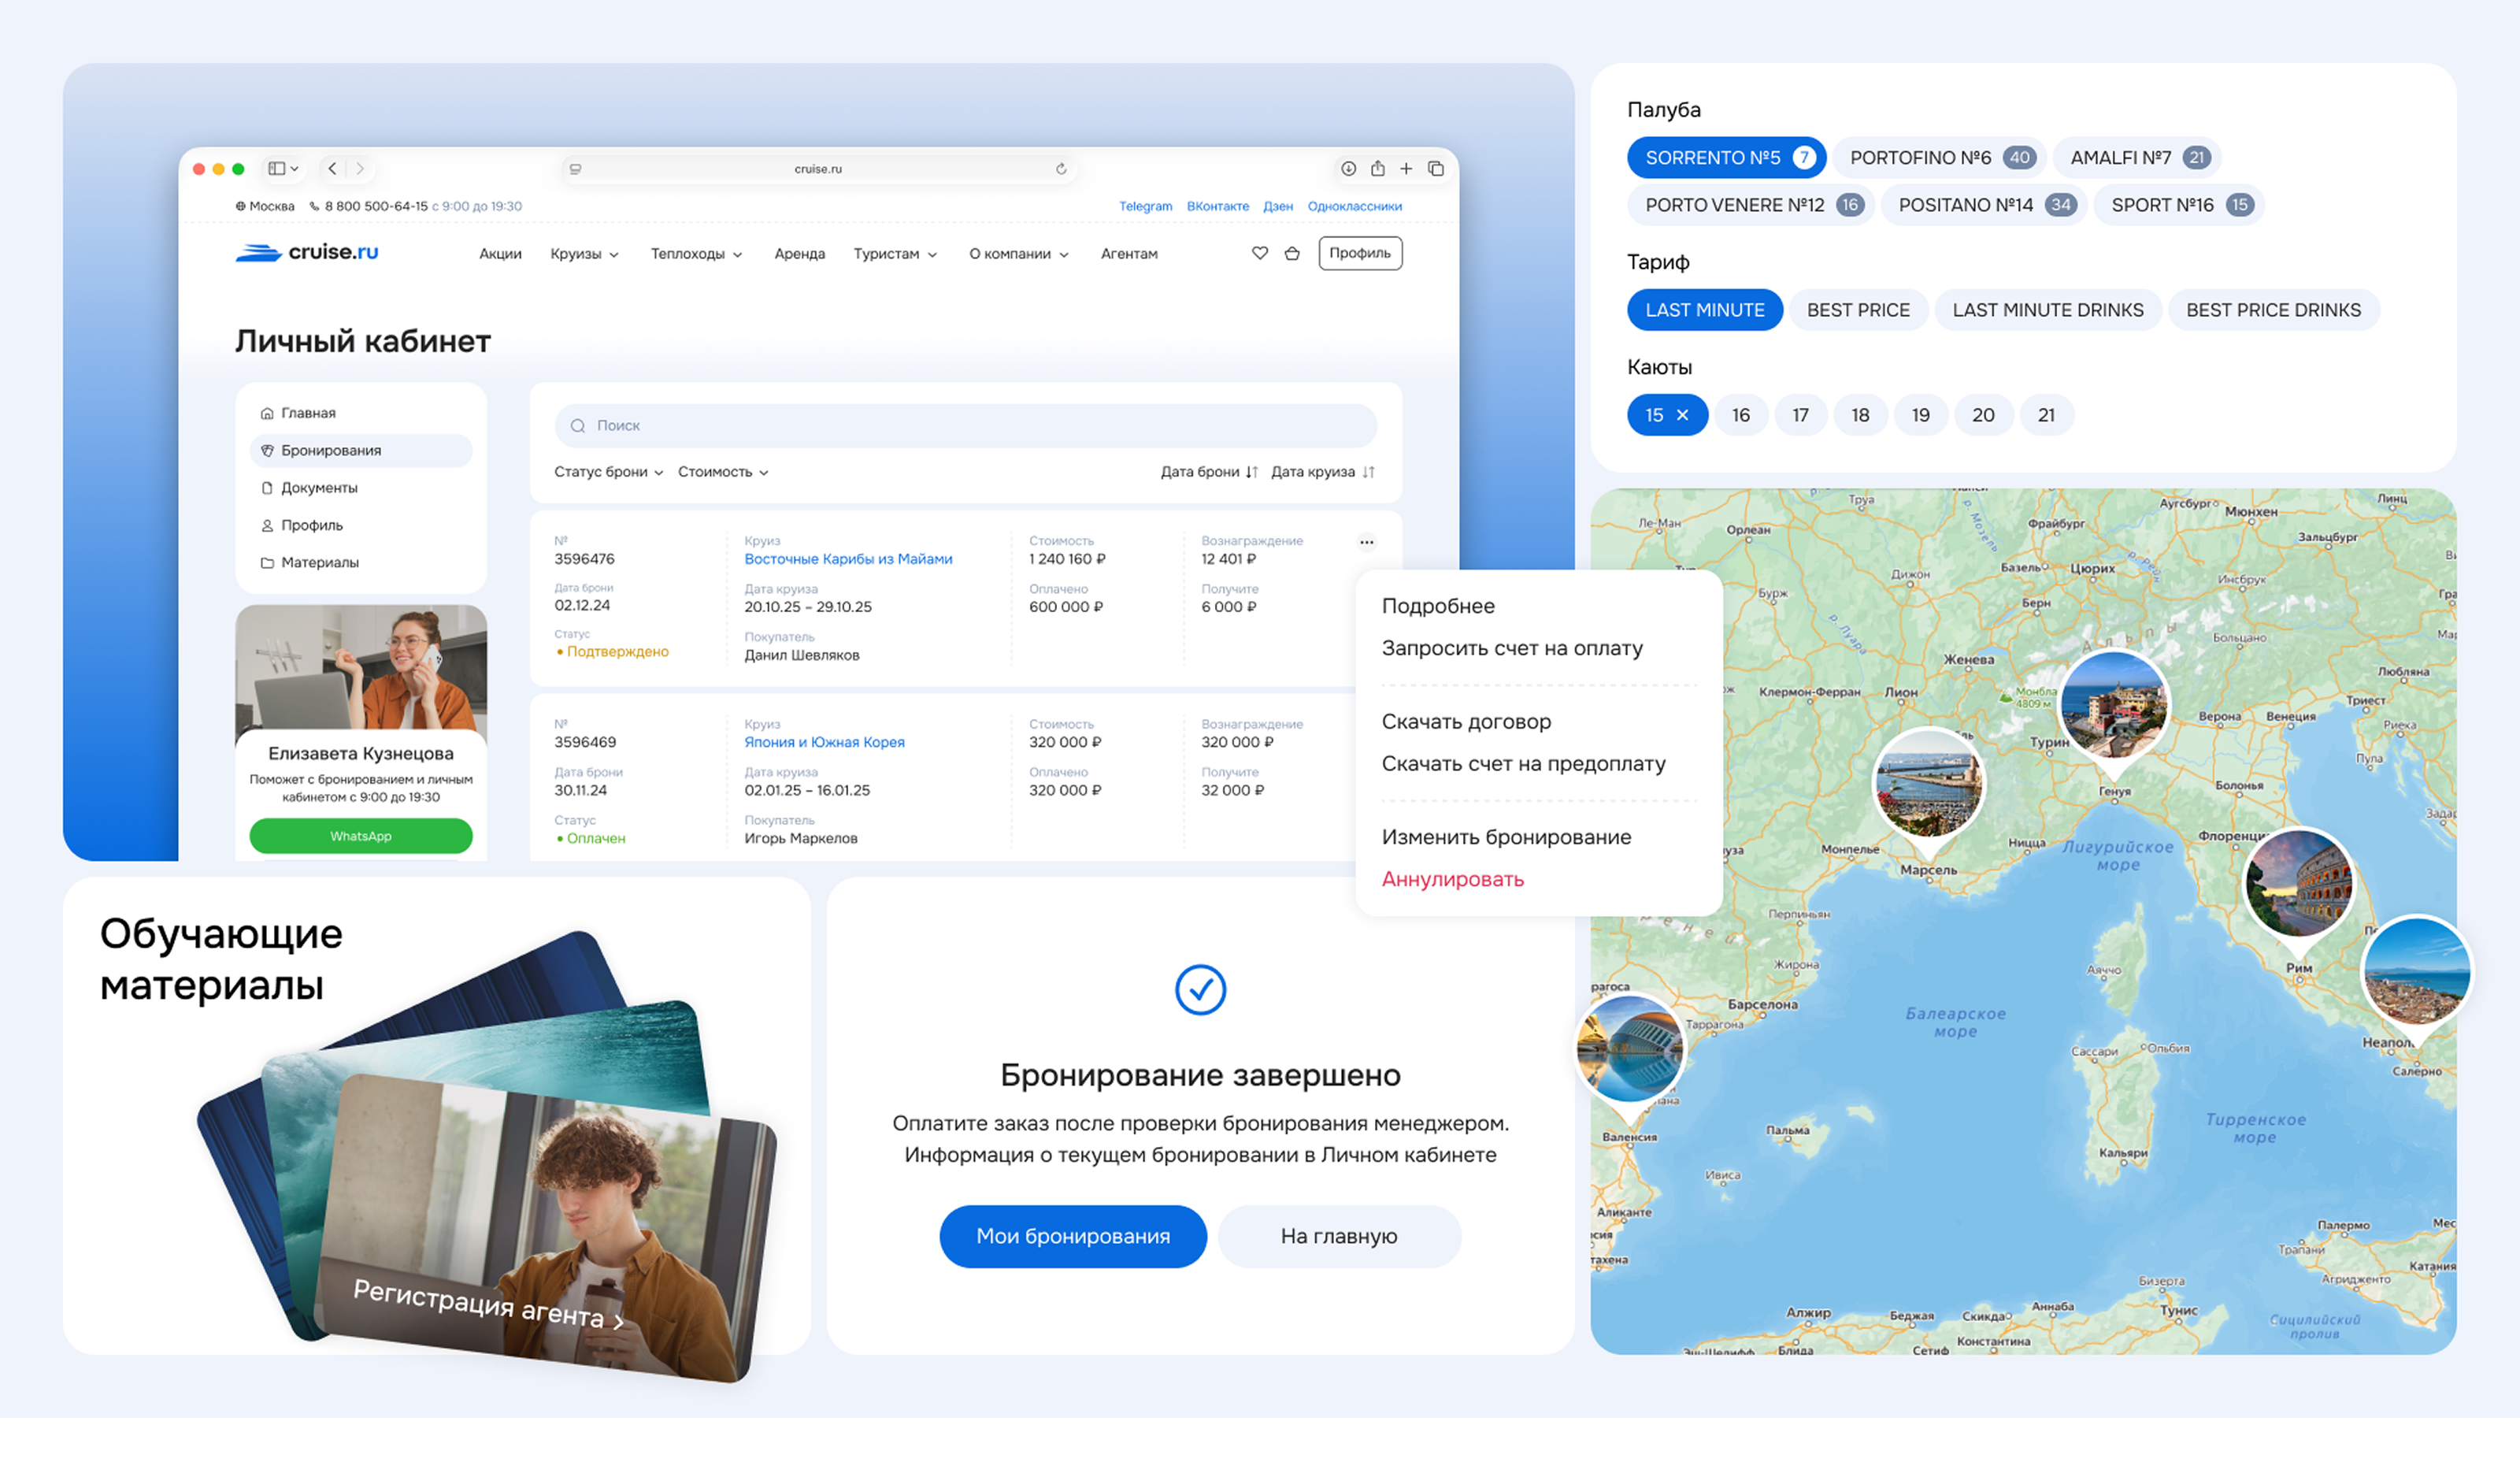This screenshot has height=1462, width=2520.
Task: Choose Подробнее in the context menu
Action: pyautogui.click(x=1438, y=606)
